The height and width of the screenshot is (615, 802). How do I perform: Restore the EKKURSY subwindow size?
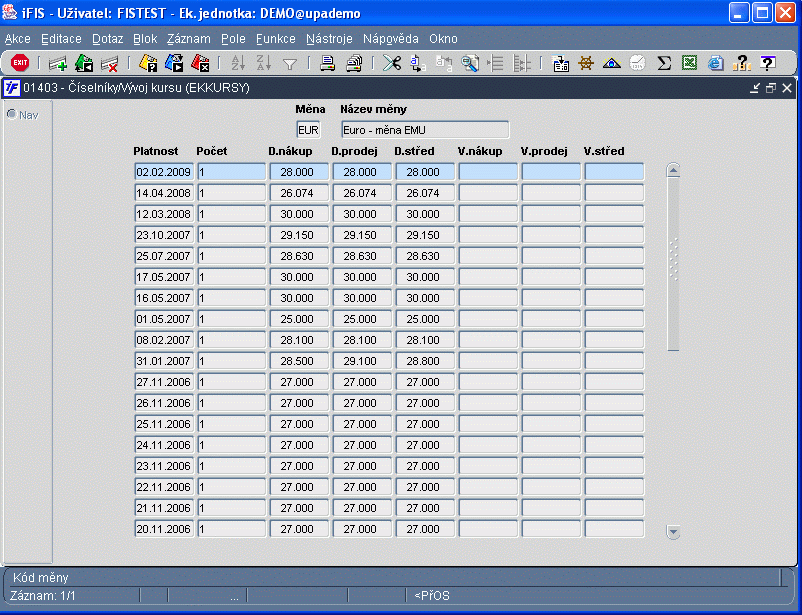[x=771, y=88]
